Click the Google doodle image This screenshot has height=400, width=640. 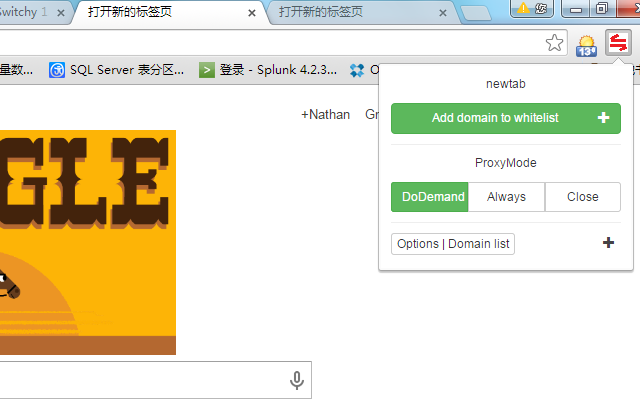tap(88, 242)
